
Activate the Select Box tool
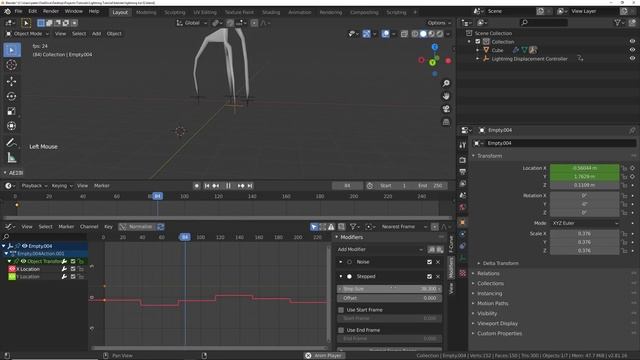coord(12,50)
